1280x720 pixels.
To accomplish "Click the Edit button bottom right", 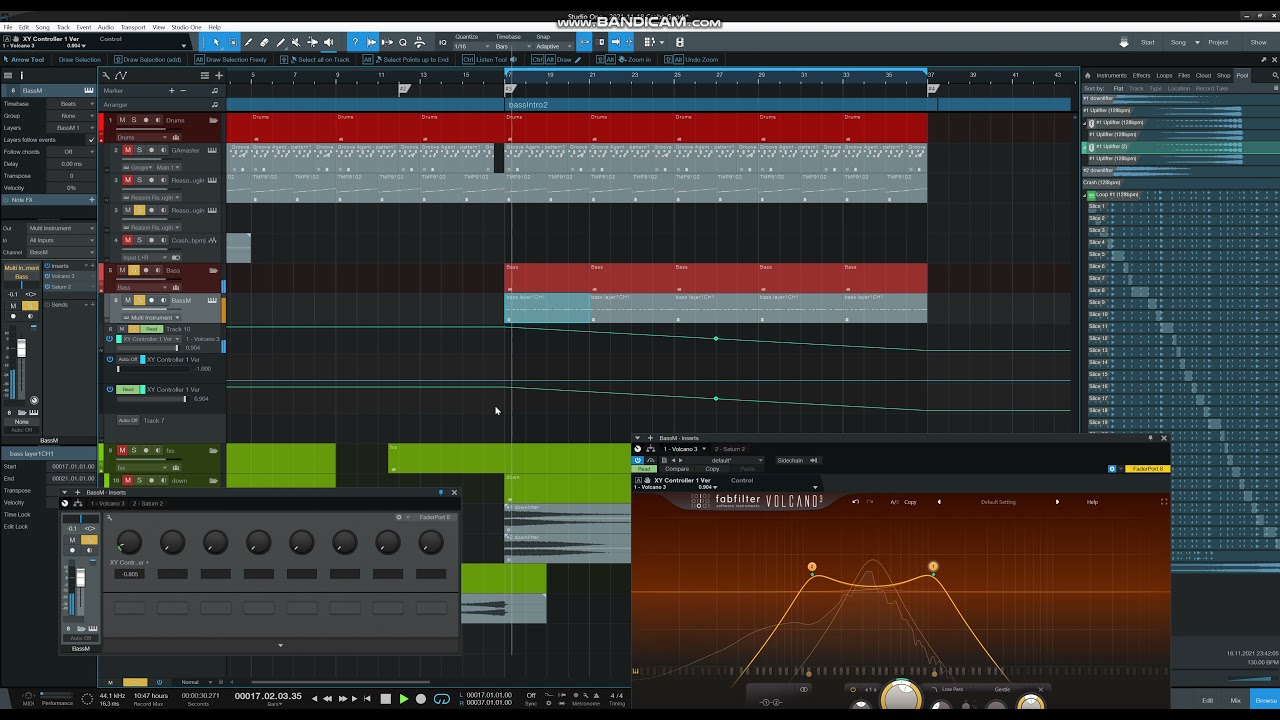I will 1207,700.
